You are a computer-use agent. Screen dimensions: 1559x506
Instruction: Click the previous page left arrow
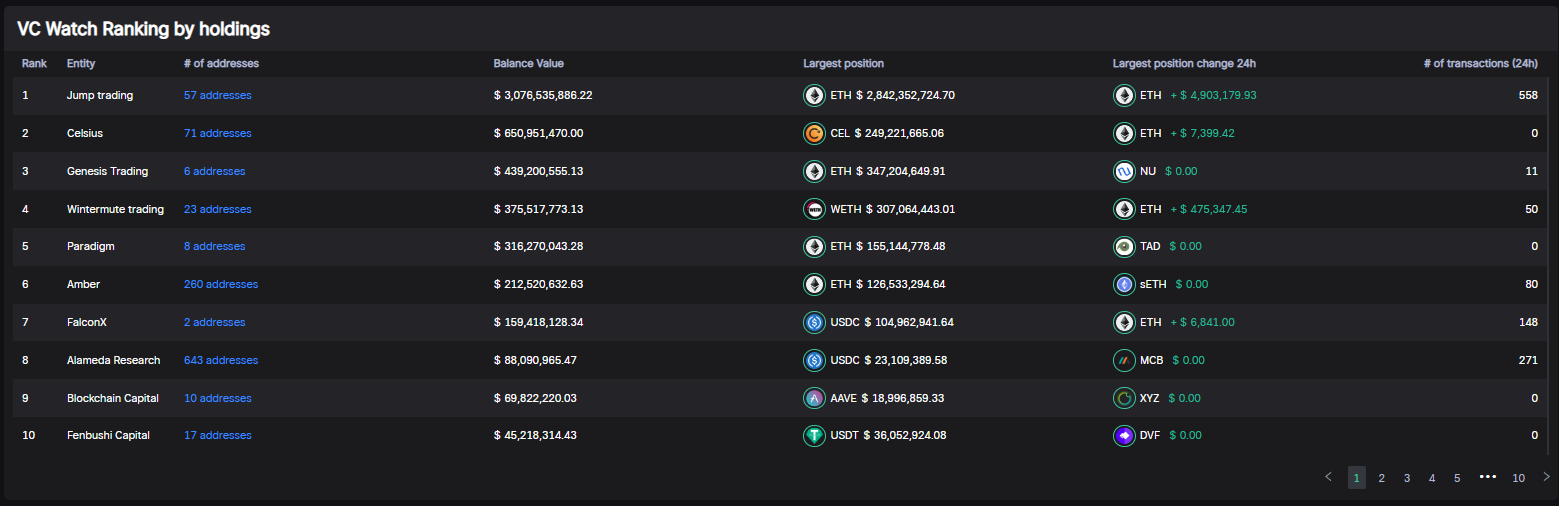(1328, 477)
